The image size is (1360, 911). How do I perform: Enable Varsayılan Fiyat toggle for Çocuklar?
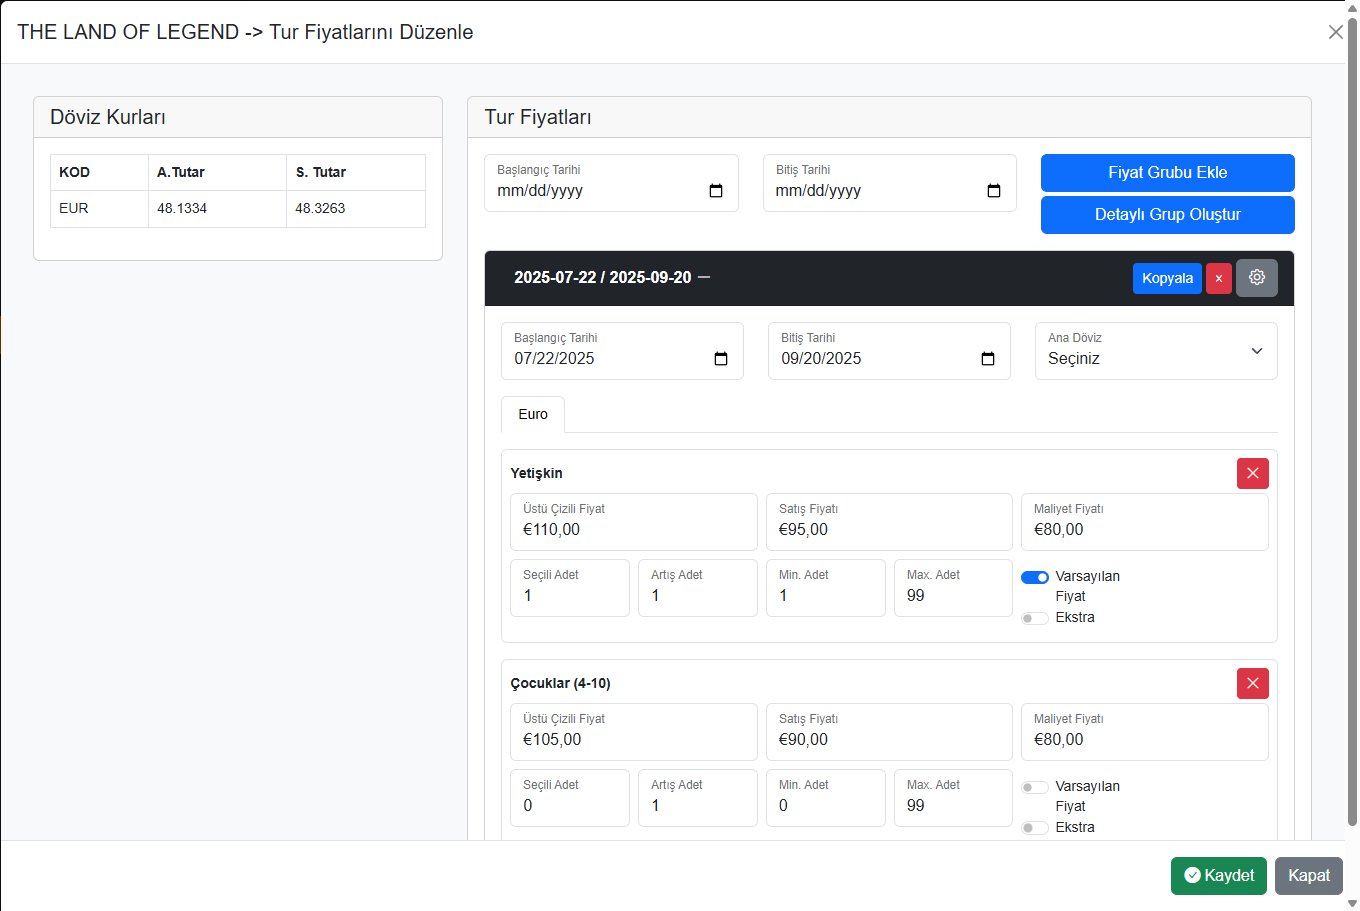click(x=1035, y=787)
